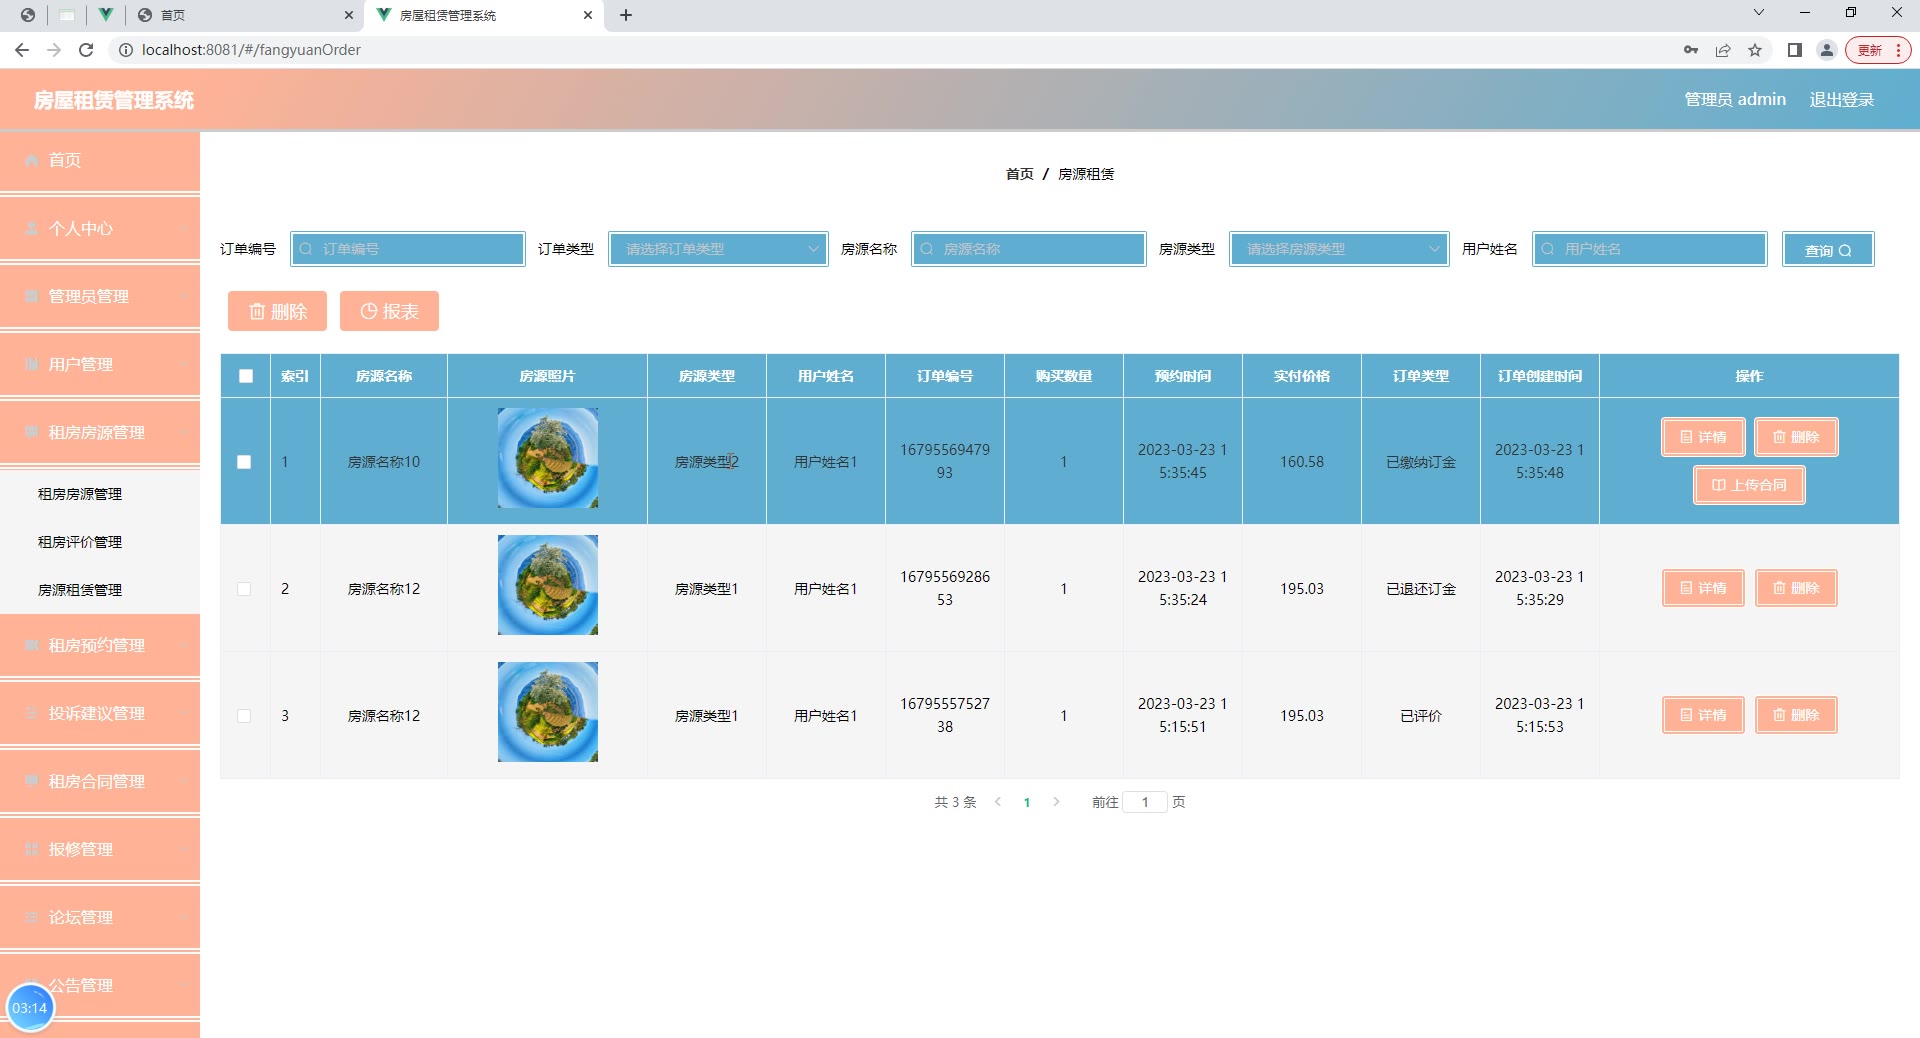Viewport: 1920px width, 1038px height.
Task: Expand the 管理员管理 sidebar menu arrow
Action: (x=184, y=297)
